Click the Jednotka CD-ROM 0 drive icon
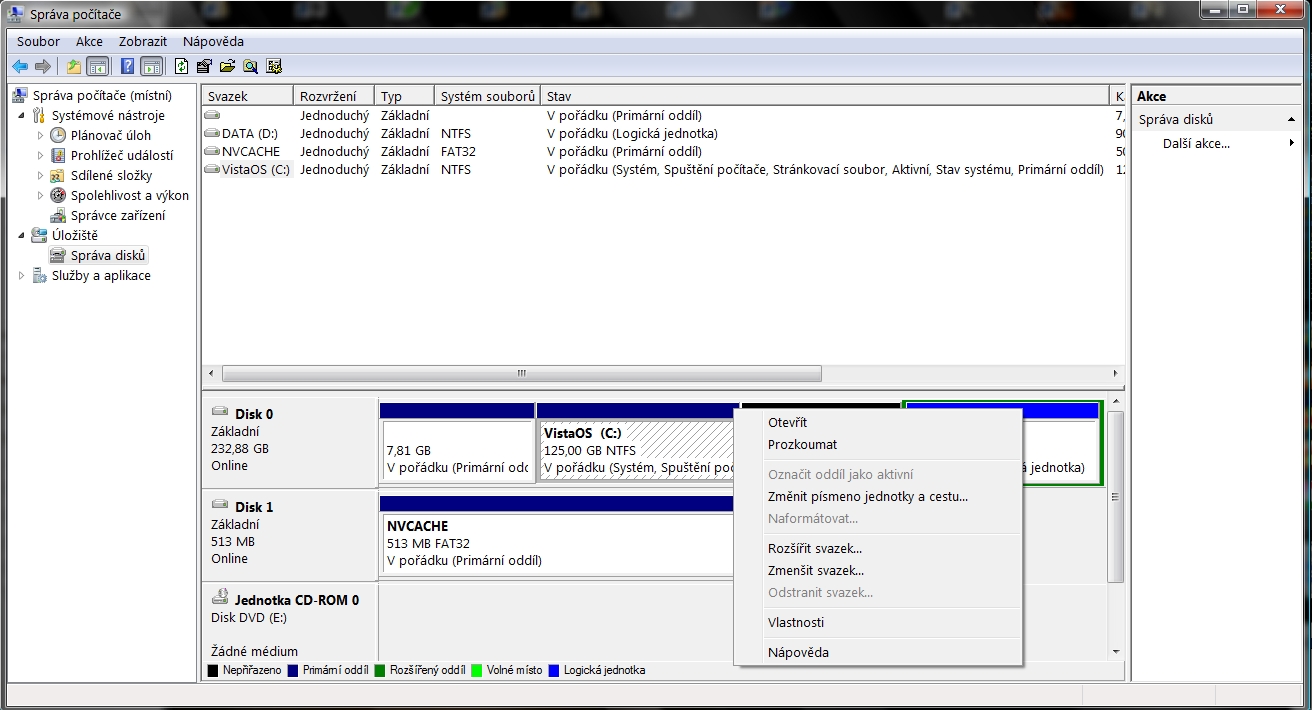Viewport: 1312px width, 710px height. tap(220, 599)
